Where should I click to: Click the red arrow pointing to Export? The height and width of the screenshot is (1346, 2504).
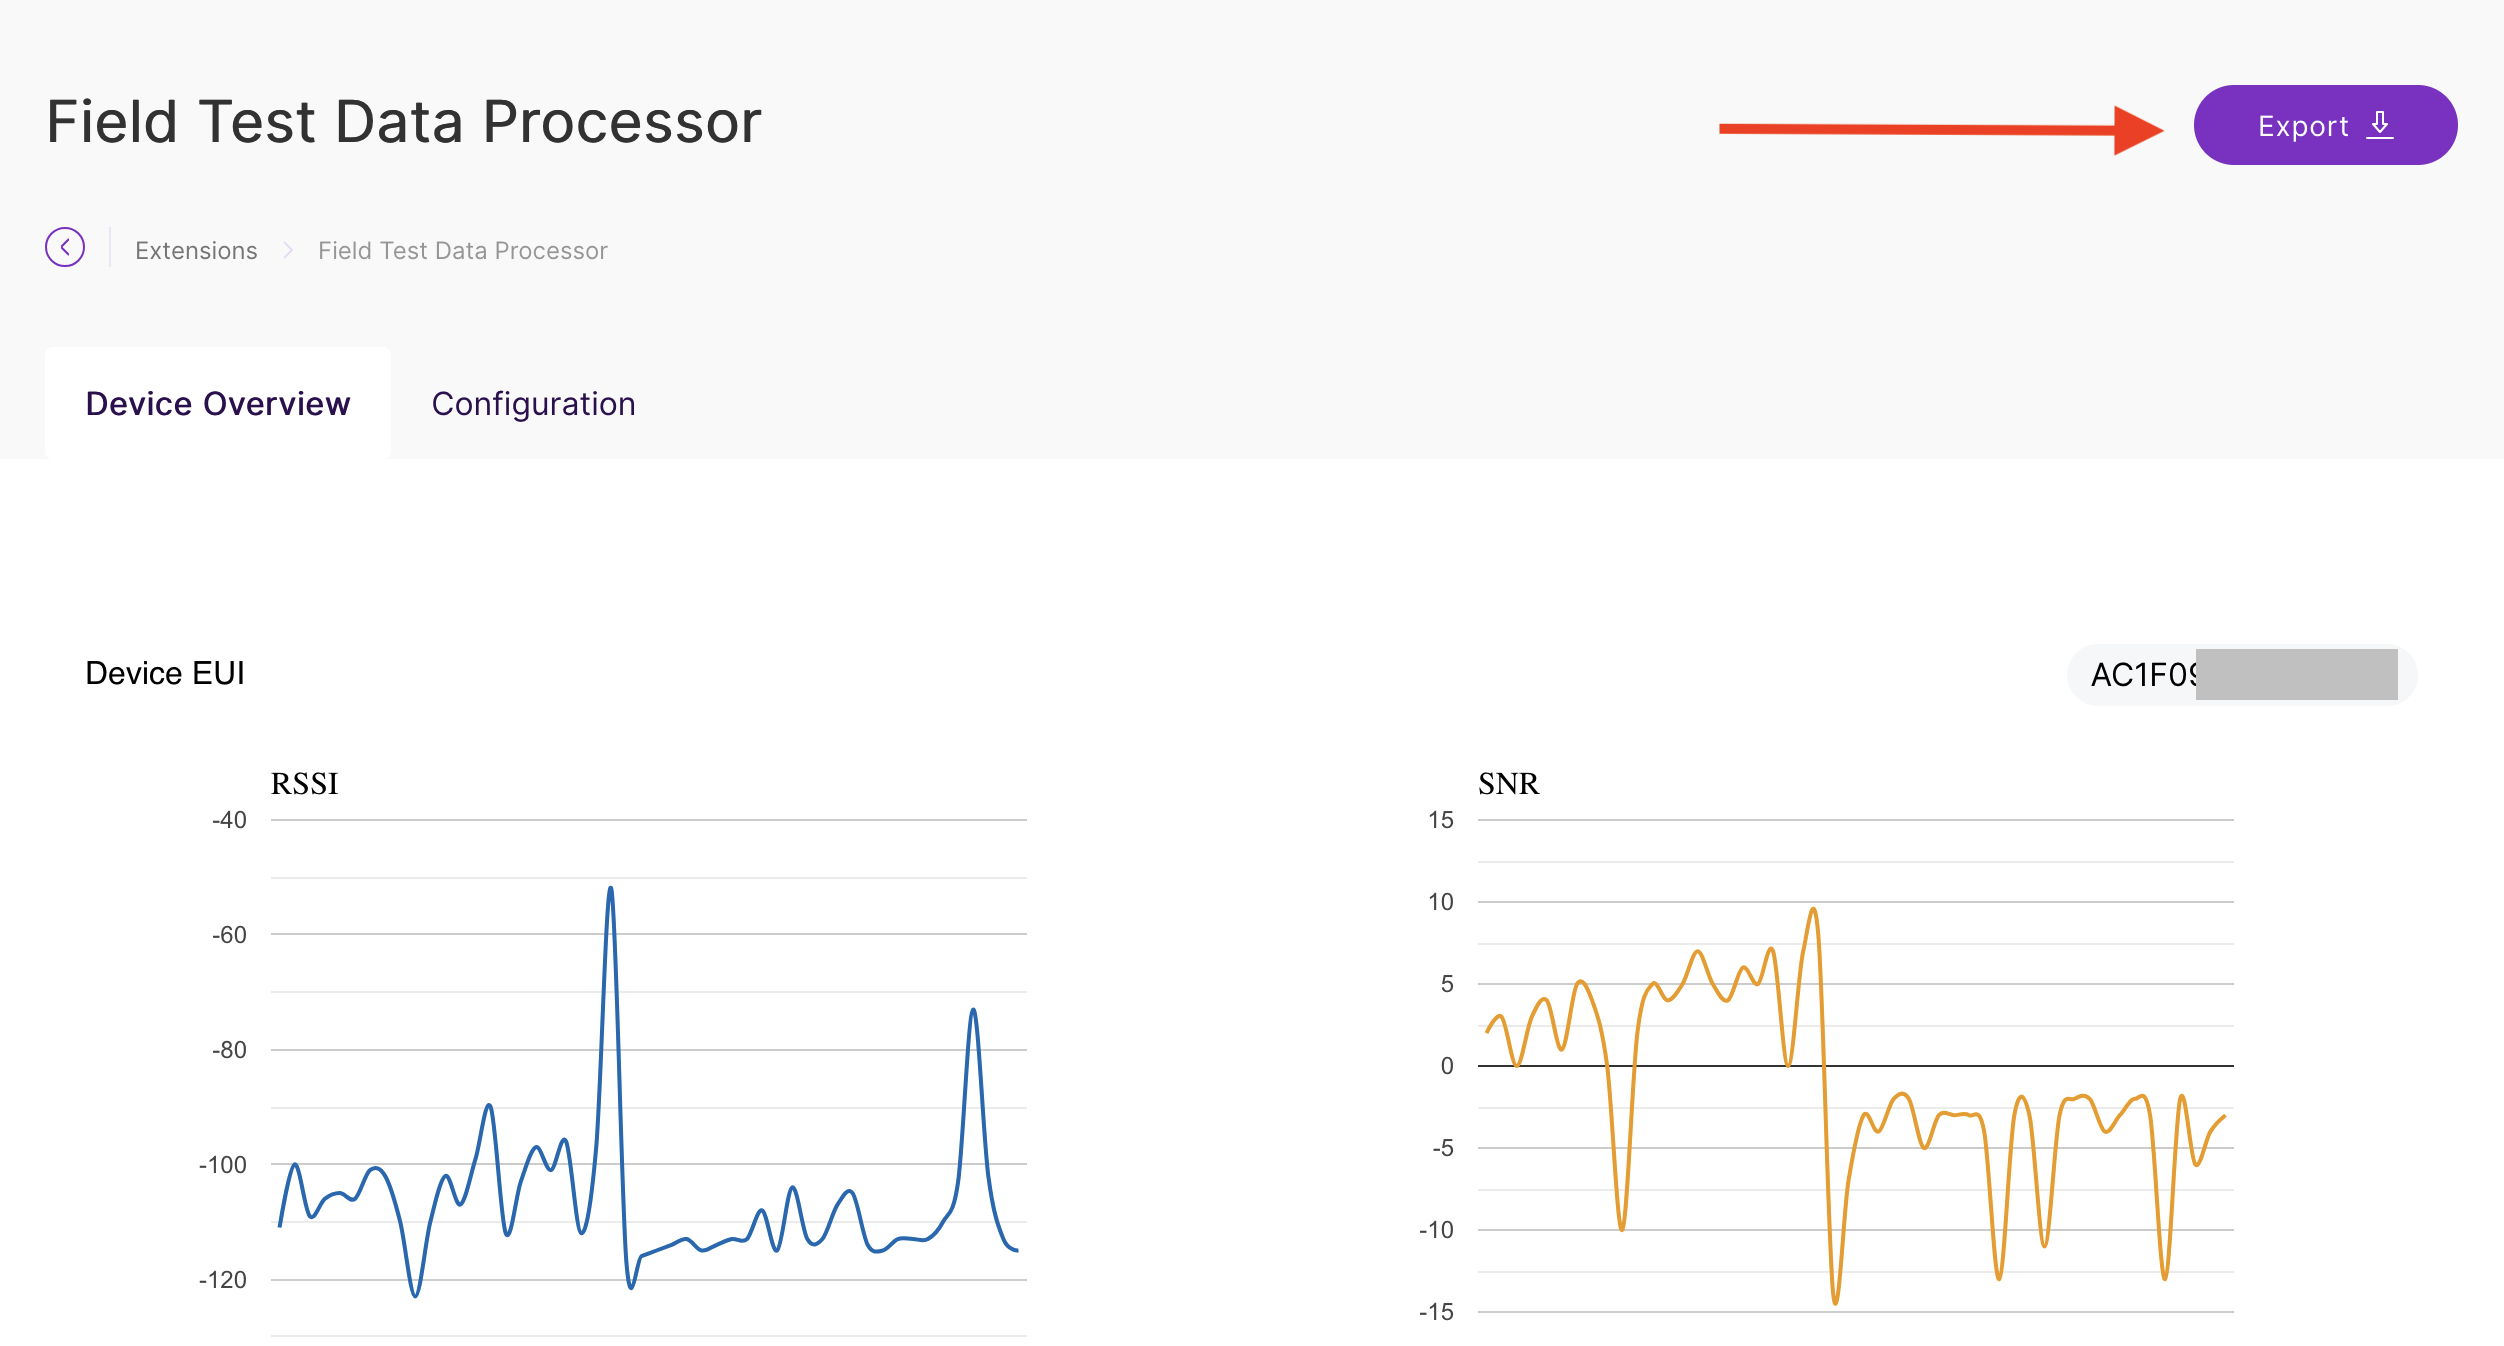pos(1940,129)
